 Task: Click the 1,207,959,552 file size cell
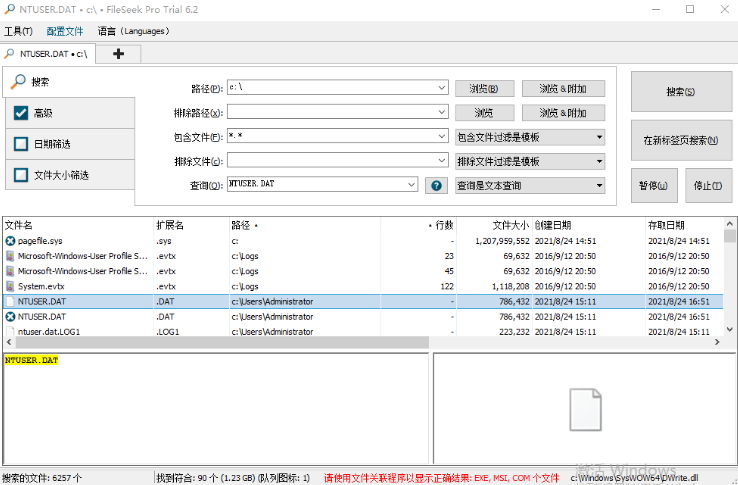[502, 241]
